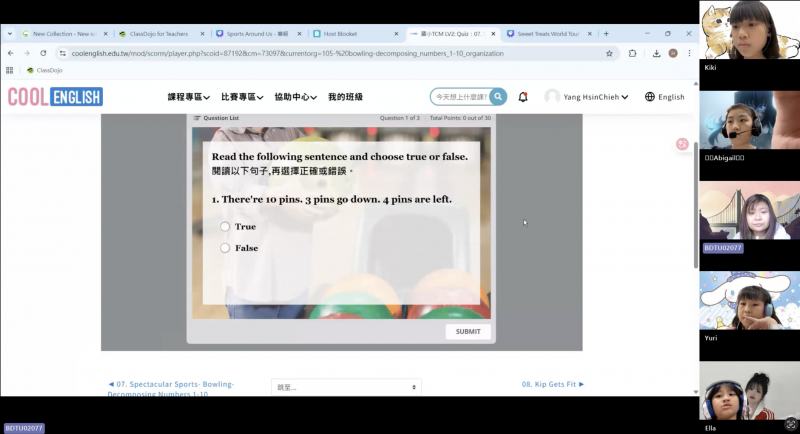The image size is (800, 434).
Task: Select the False radio button
Action: (225, 248)
